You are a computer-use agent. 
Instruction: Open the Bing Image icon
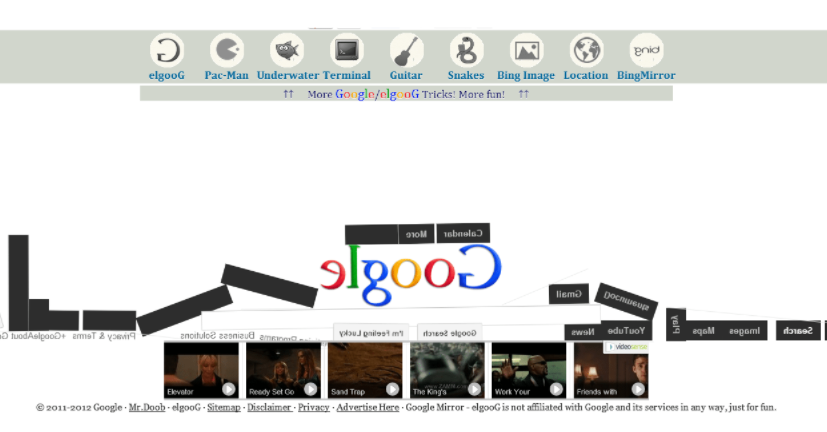(x=526, y=50)
